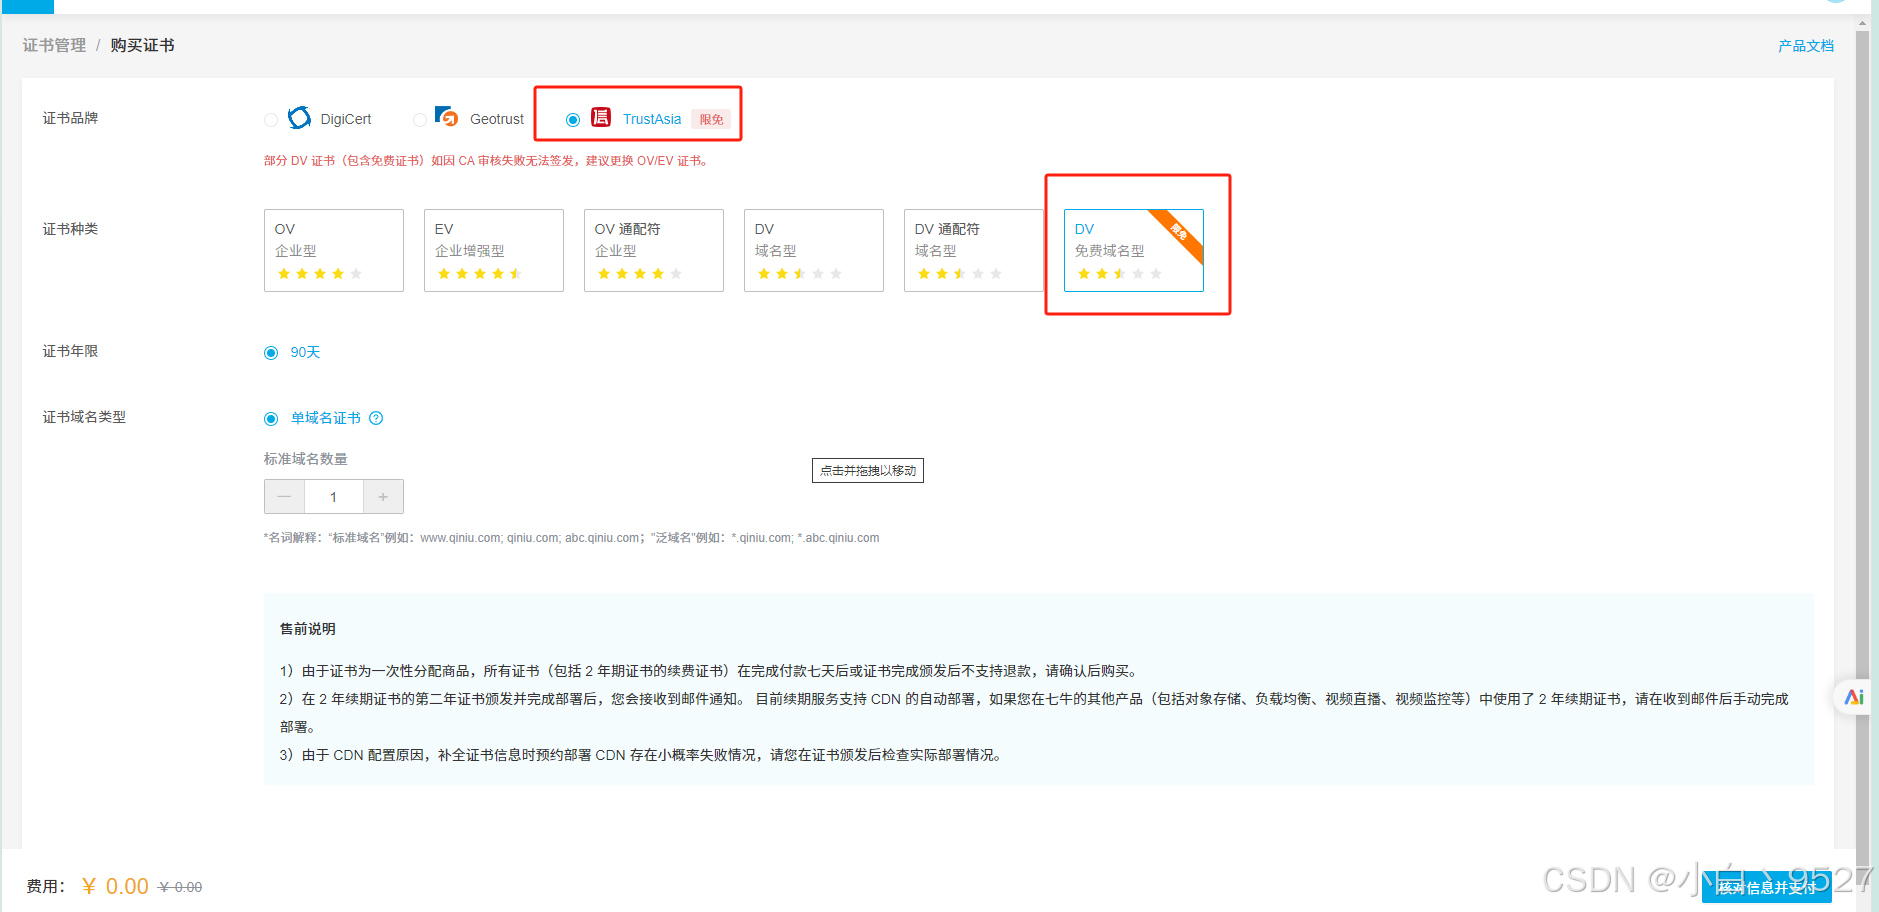Click the Geotrust logo icon
1879x912 pixels.
447,117
